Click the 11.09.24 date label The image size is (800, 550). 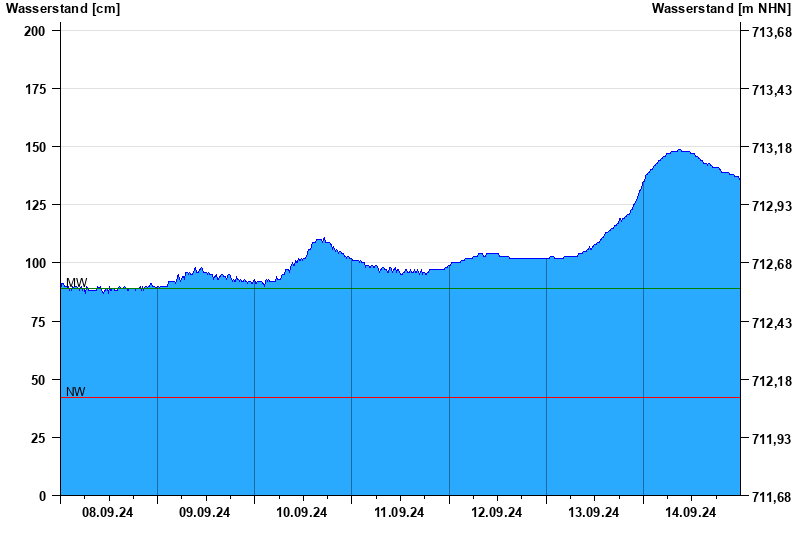399,512
